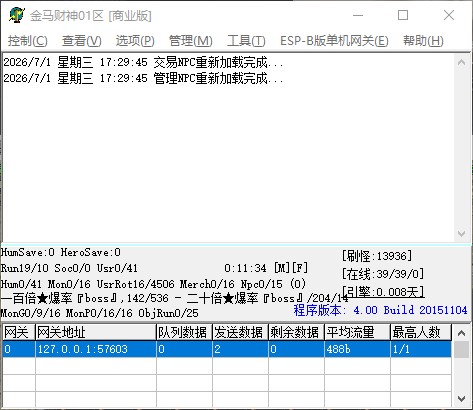Image resolution: width=473 pixels, height=410 pixels.
Task: Click the gateway table scroll down arrow
Action: point(462,398)
